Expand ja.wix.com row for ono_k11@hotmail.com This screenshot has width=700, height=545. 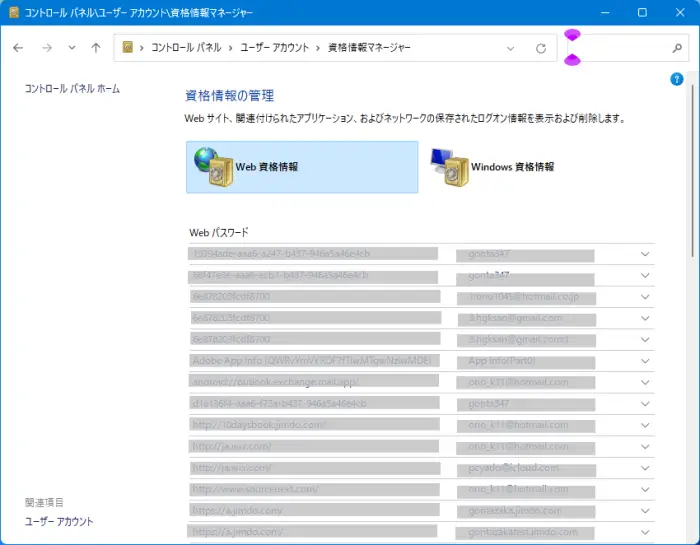(x=645, y=447)
